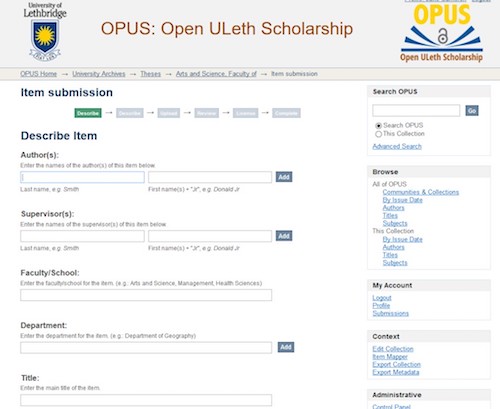Click the University of Lethbridge crest logo
The image size is (500, 409).
[x=45, y=32]
